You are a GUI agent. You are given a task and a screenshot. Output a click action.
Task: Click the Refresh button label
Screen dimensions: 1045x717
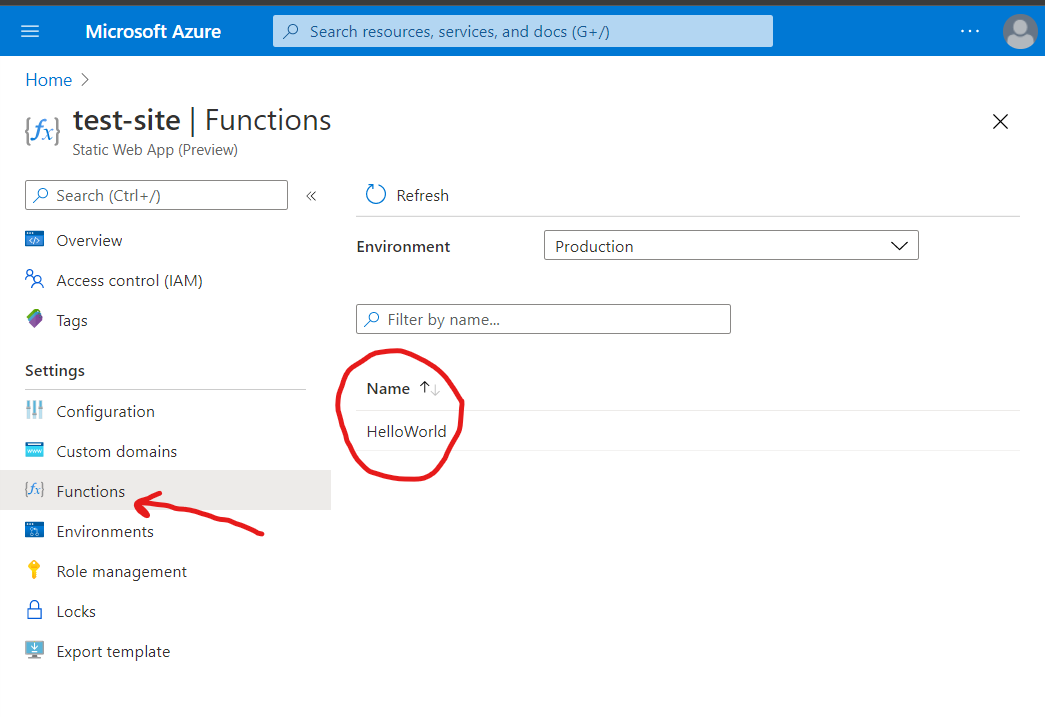coord(423,195)
